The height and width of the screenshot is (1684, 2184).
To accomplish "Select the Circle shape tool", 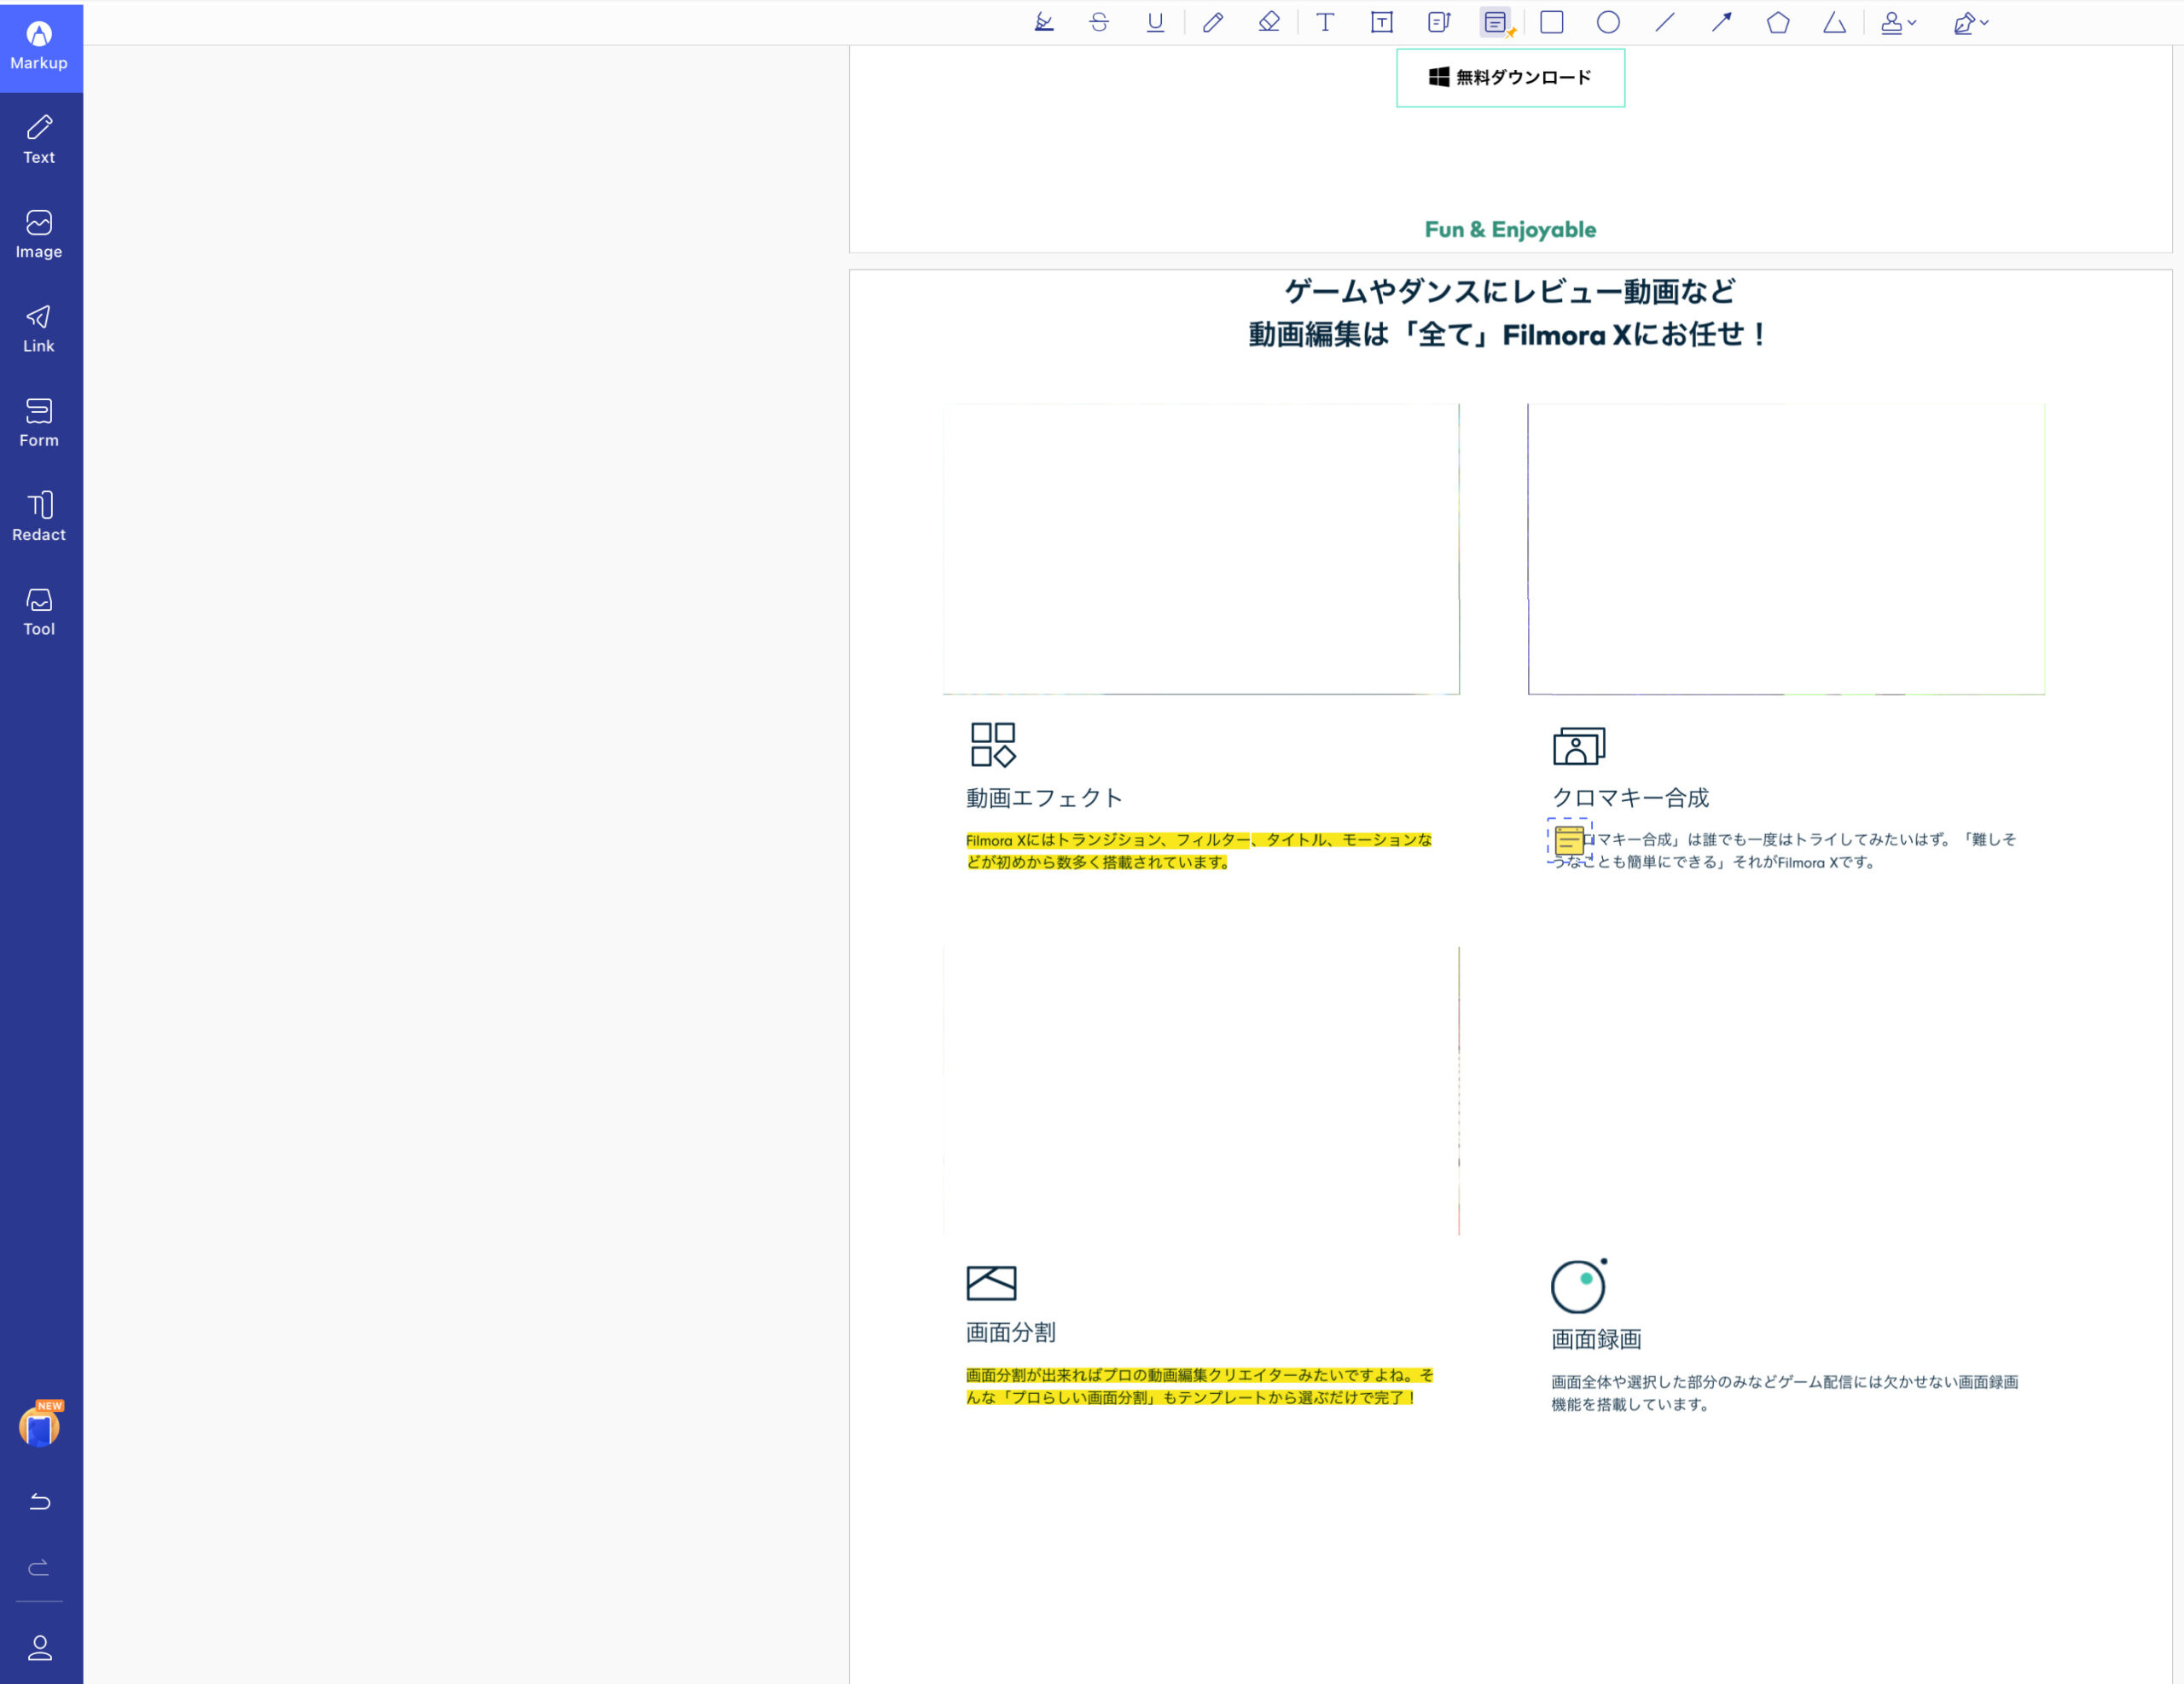I will [1608, 22].
